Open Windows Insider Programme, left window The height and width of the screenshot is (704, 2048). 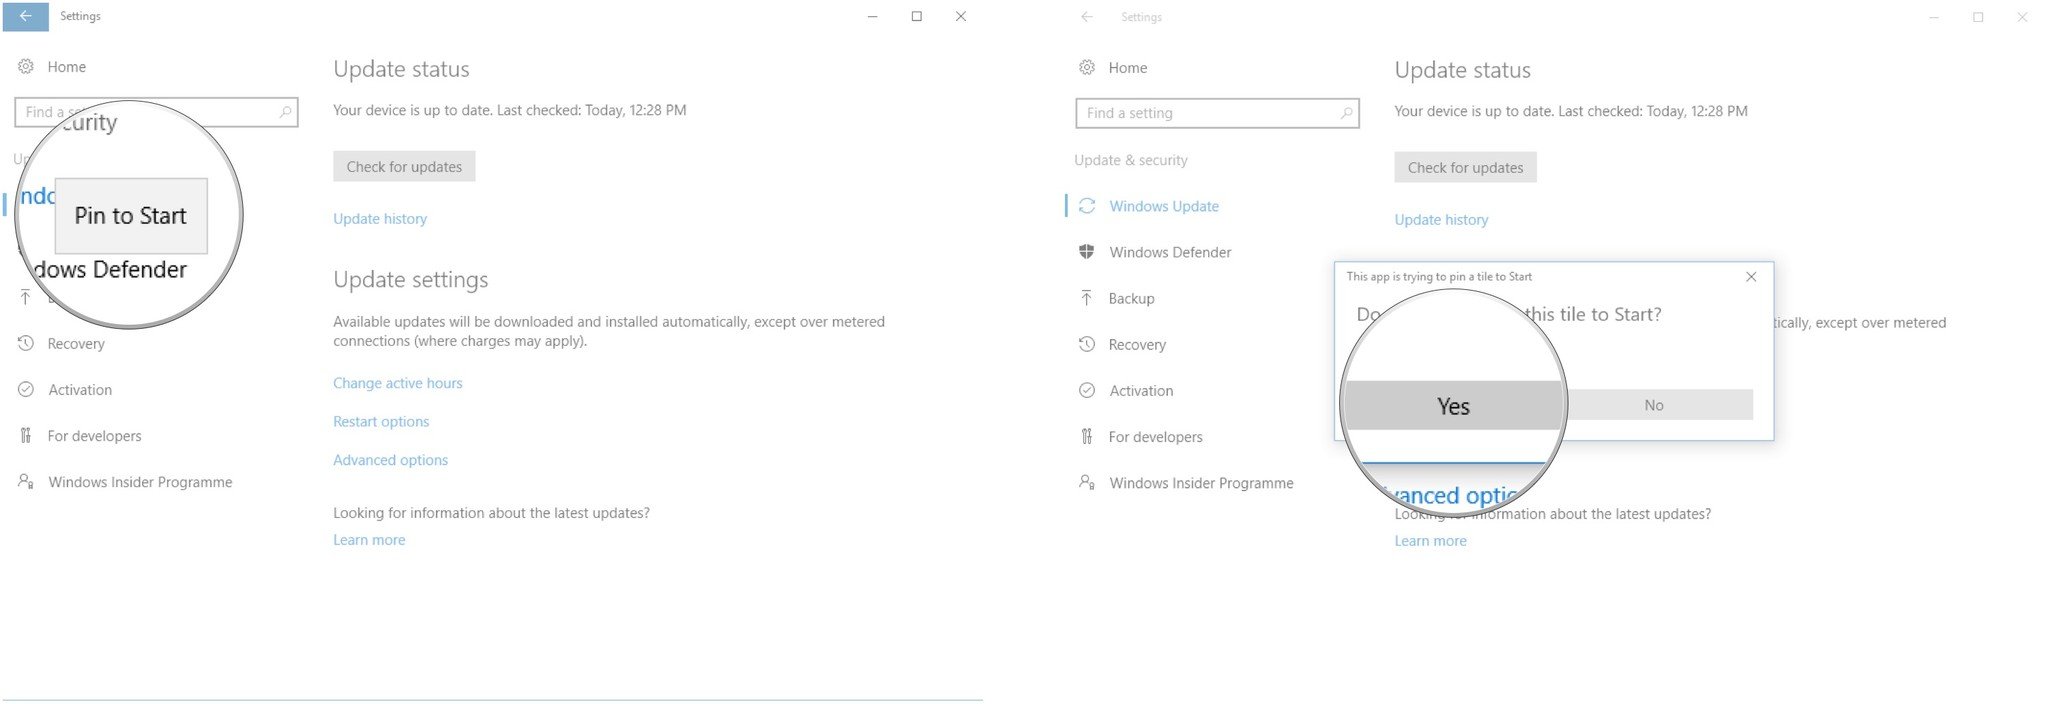click(140, 482)
